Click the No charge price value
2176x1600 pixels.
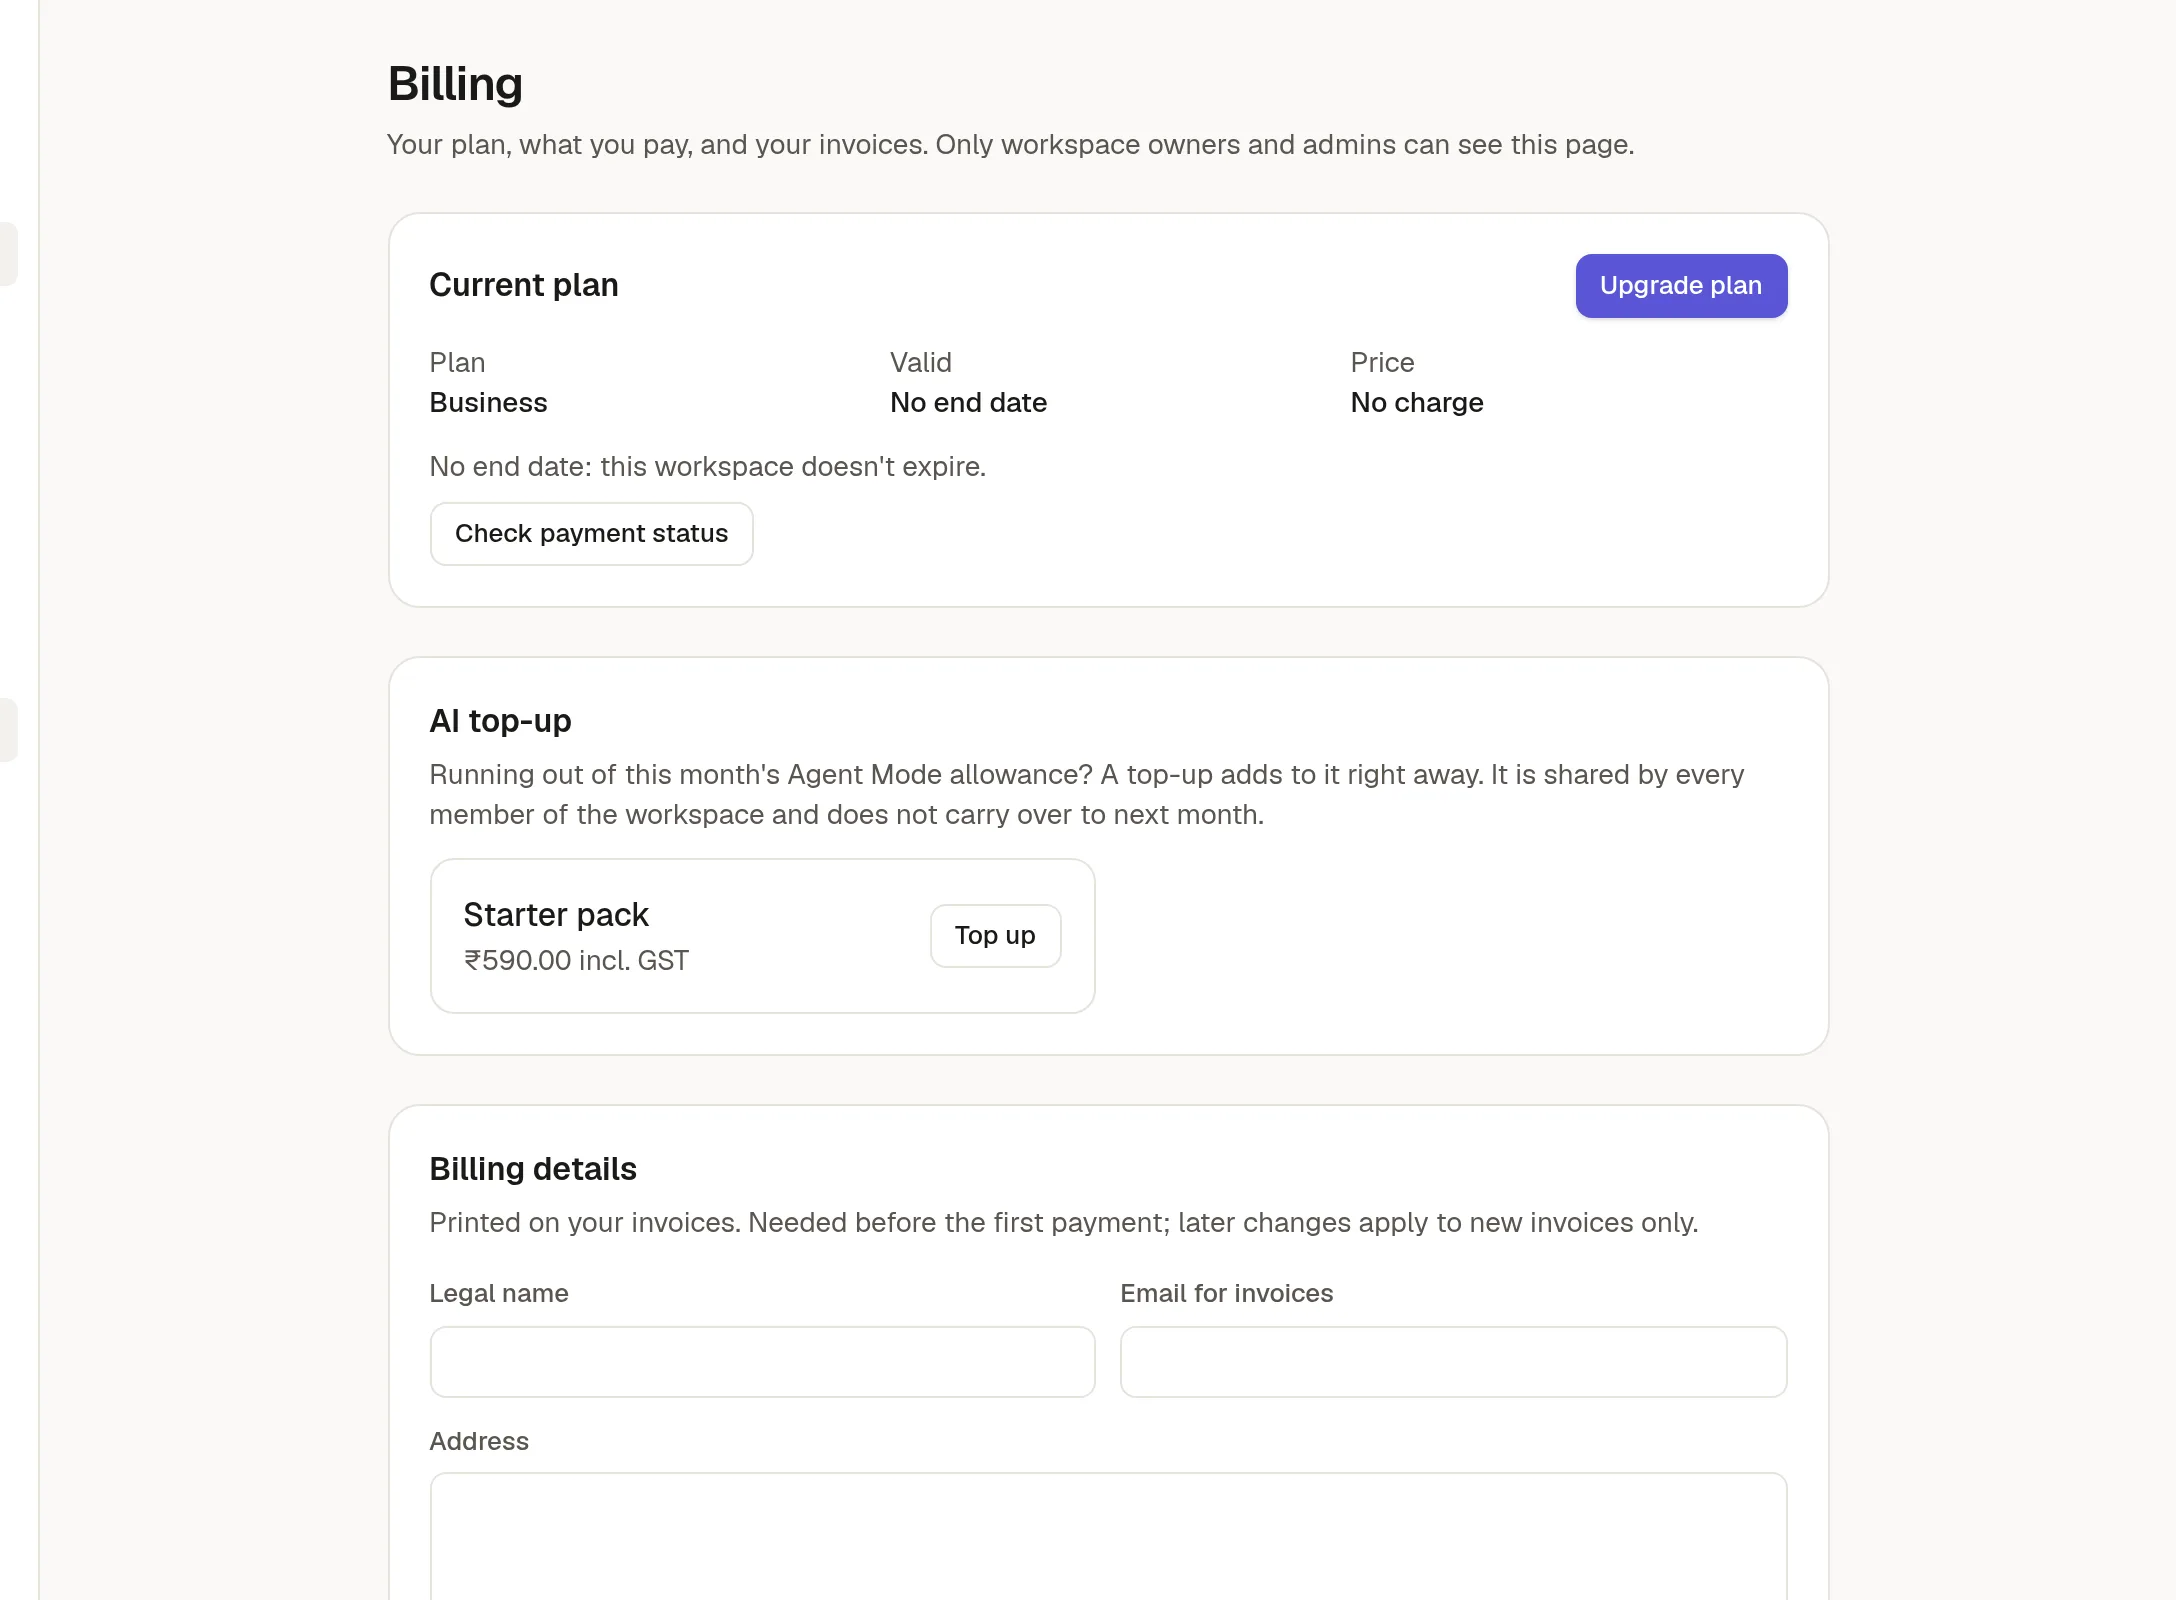click(1417, 402)
